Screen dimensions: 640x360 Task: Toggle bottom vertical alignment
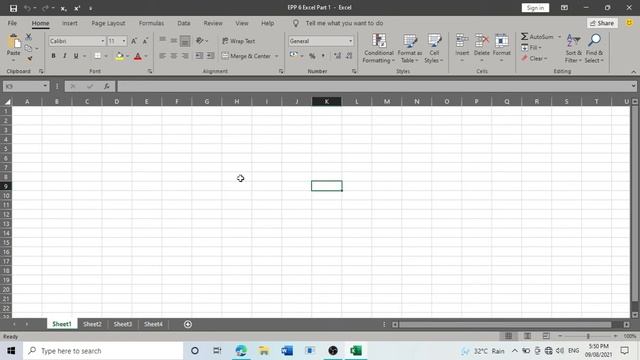coord(185,41)
